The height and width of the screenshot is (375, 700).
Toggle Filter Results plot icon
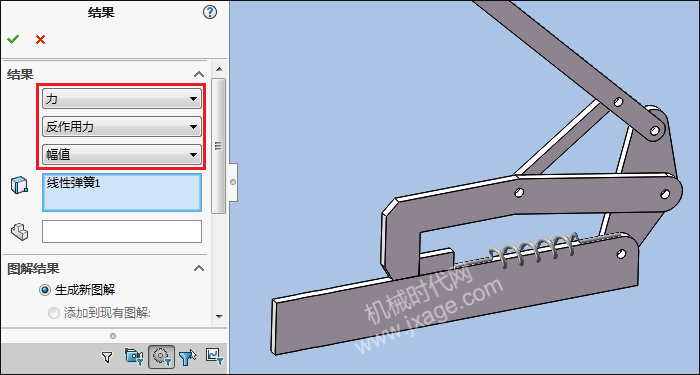click(214, 356)
